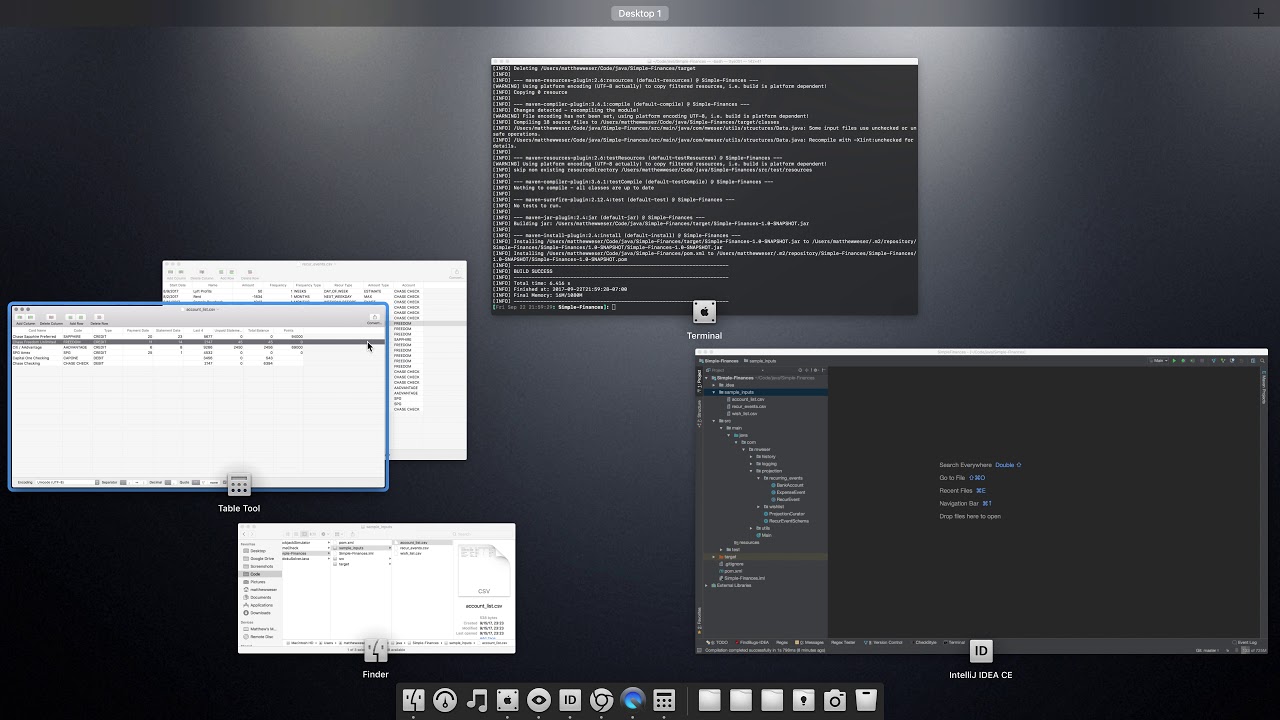Open the Trash in the dock
The image size is (1280, 720).
pos(866,701)
